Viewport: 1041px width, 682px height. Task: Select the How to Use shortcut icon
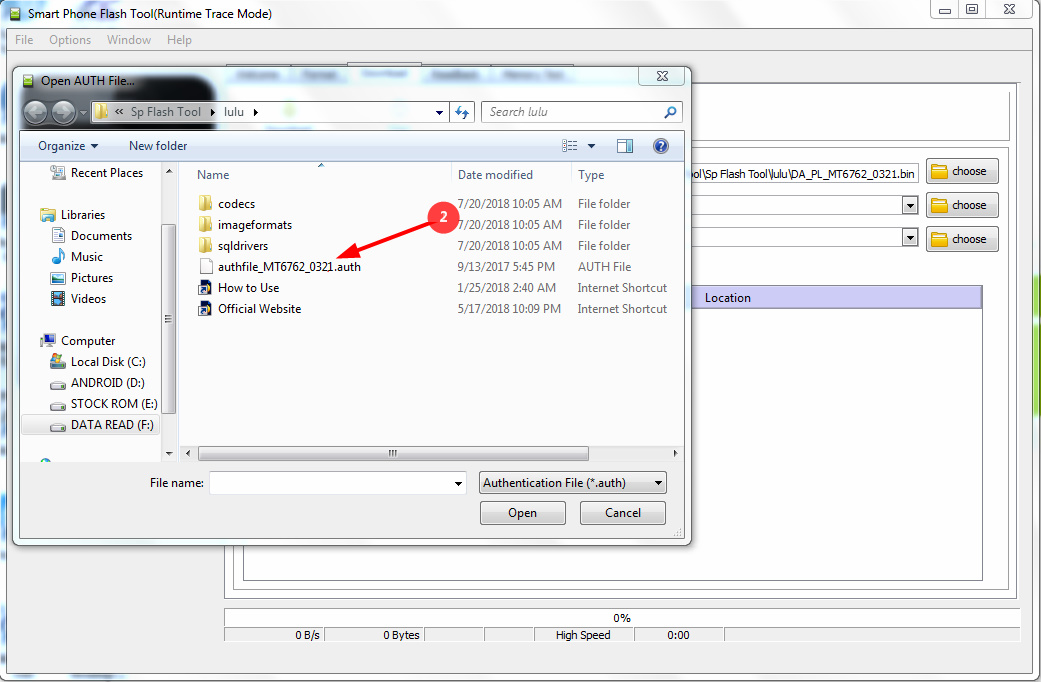[x=206, y=288]
